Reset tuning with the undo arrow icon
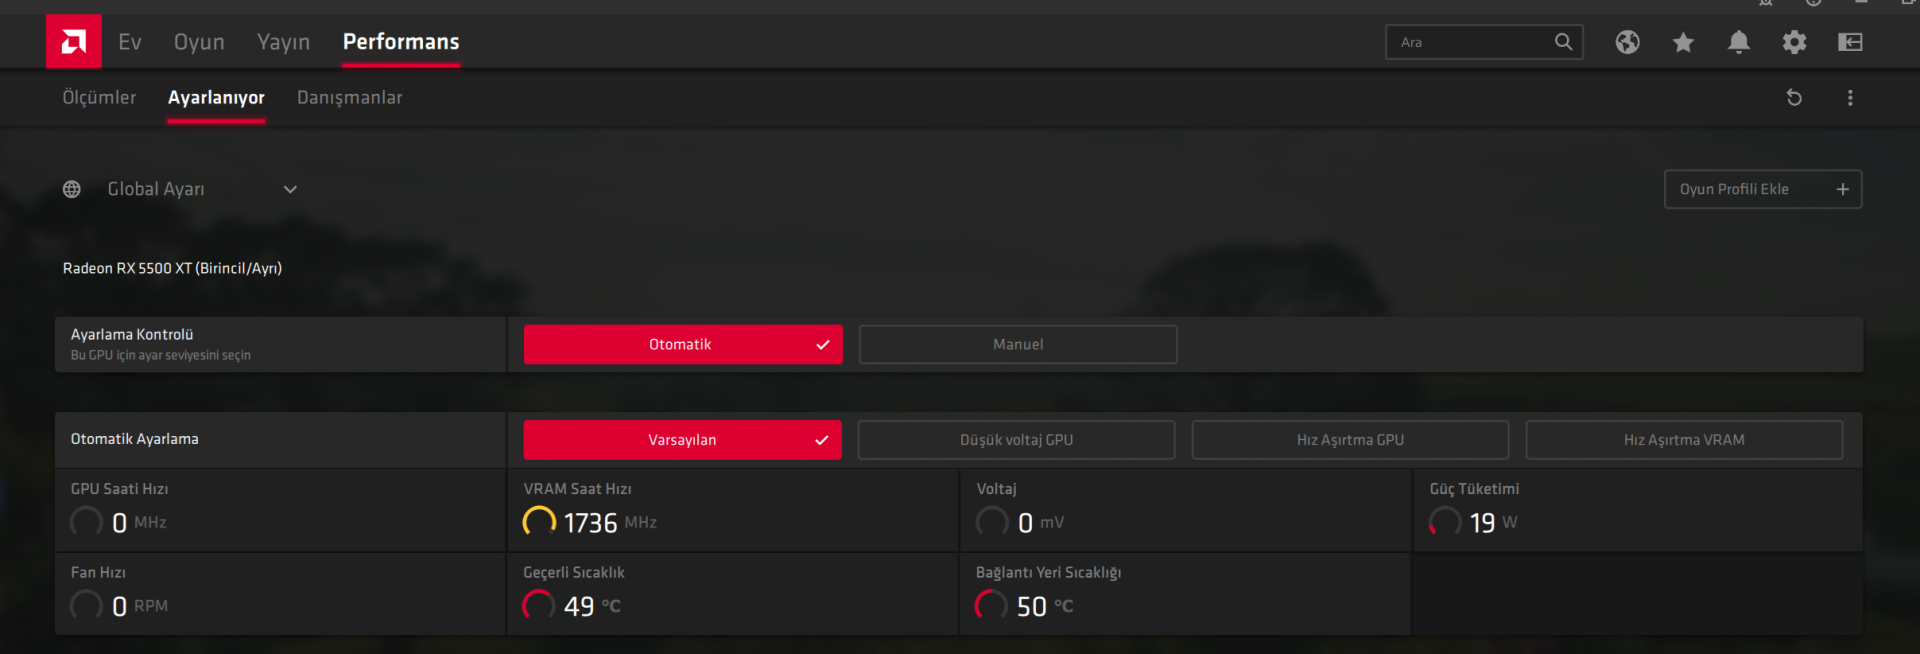 coord(1794,97)
